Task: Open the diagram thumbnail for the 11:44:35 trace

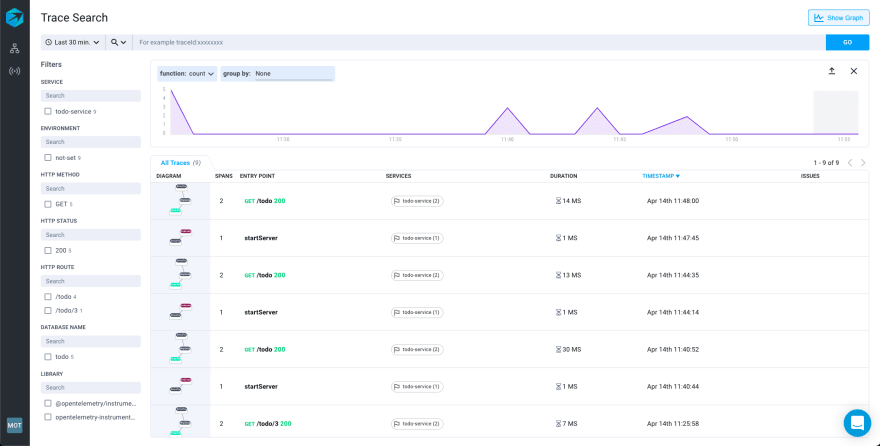Action: 180,275
